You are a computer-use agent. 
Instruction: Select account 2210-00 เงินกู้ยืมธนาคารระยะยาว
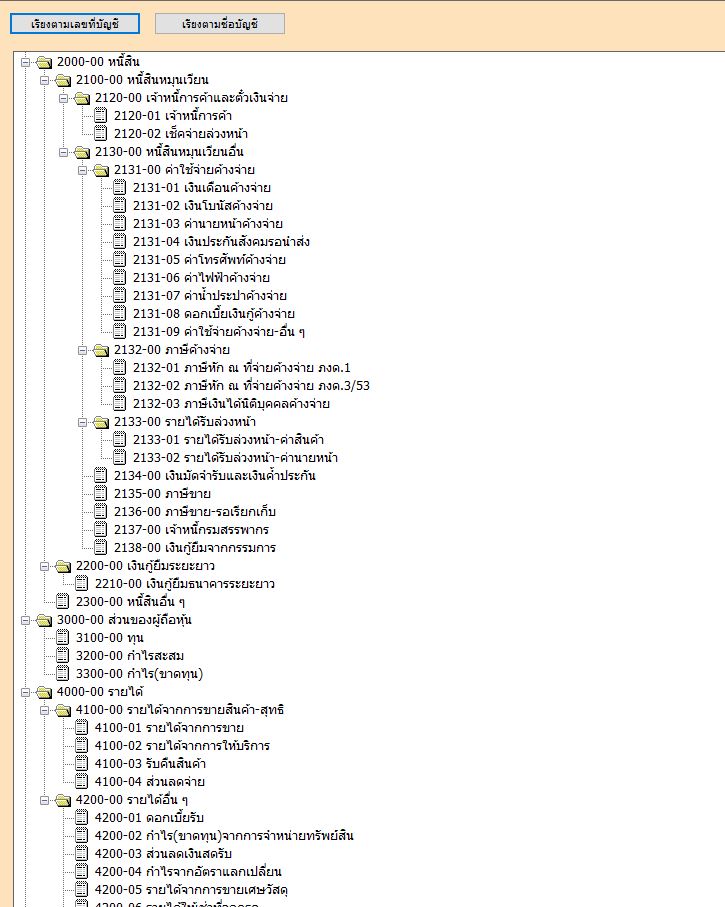pyautogui.click(x=184, y=584)
